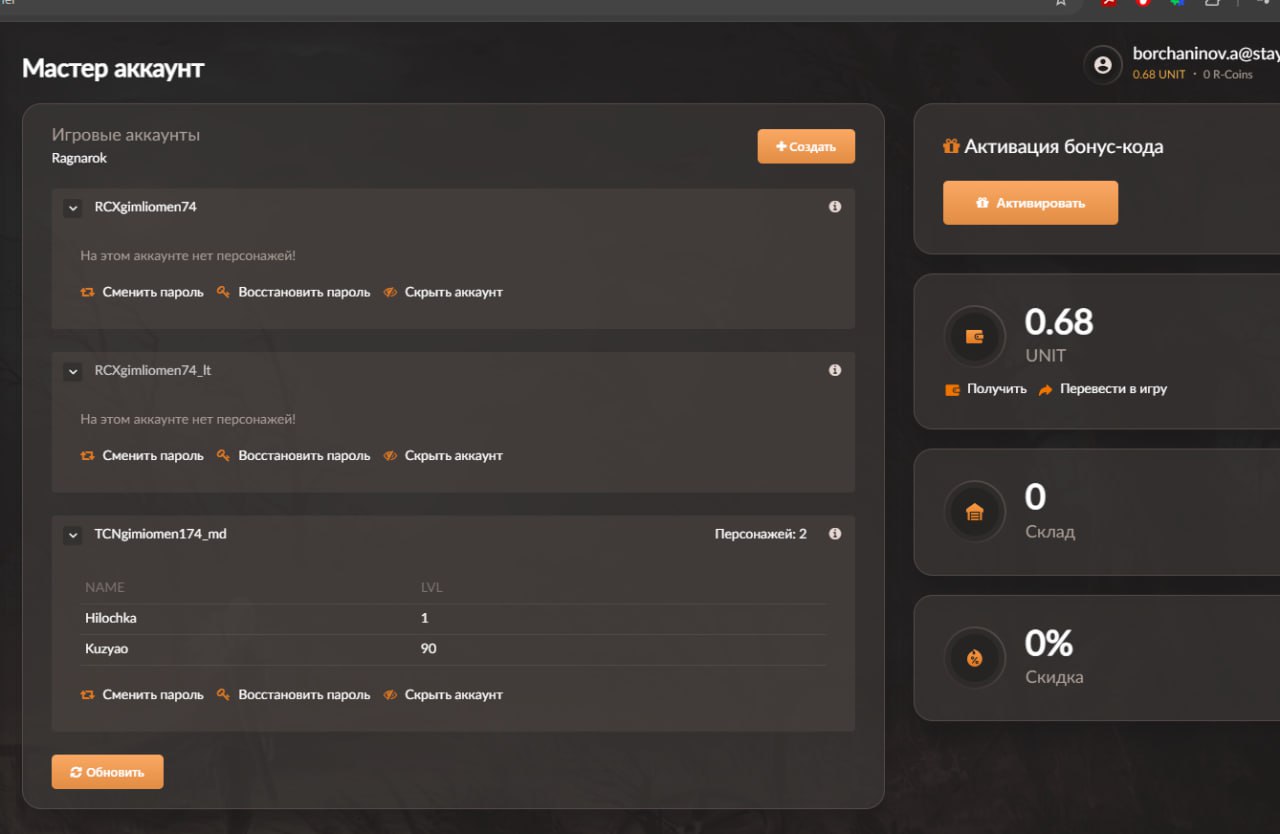Collapse the TCNgimiomen174_md account chevron

point(72,535)
